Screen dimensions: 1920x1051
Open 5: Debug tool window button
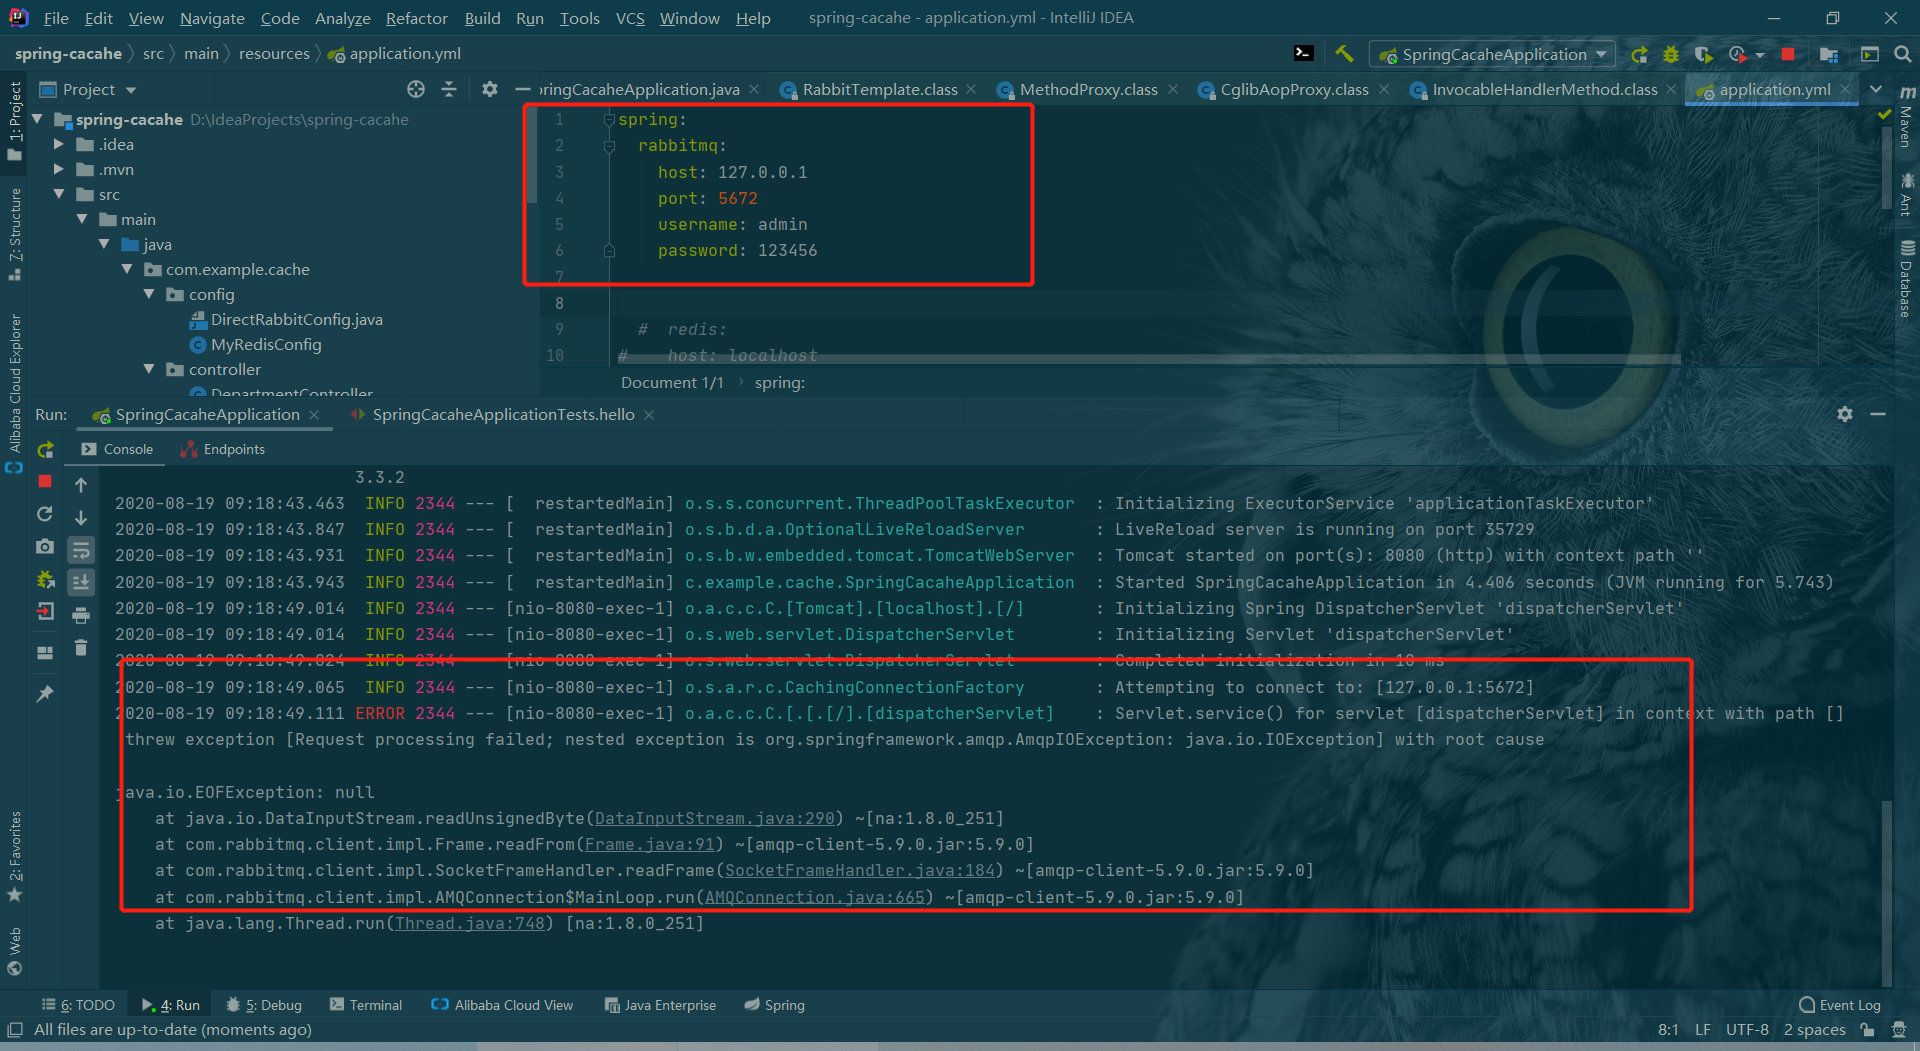point(264,1005)
